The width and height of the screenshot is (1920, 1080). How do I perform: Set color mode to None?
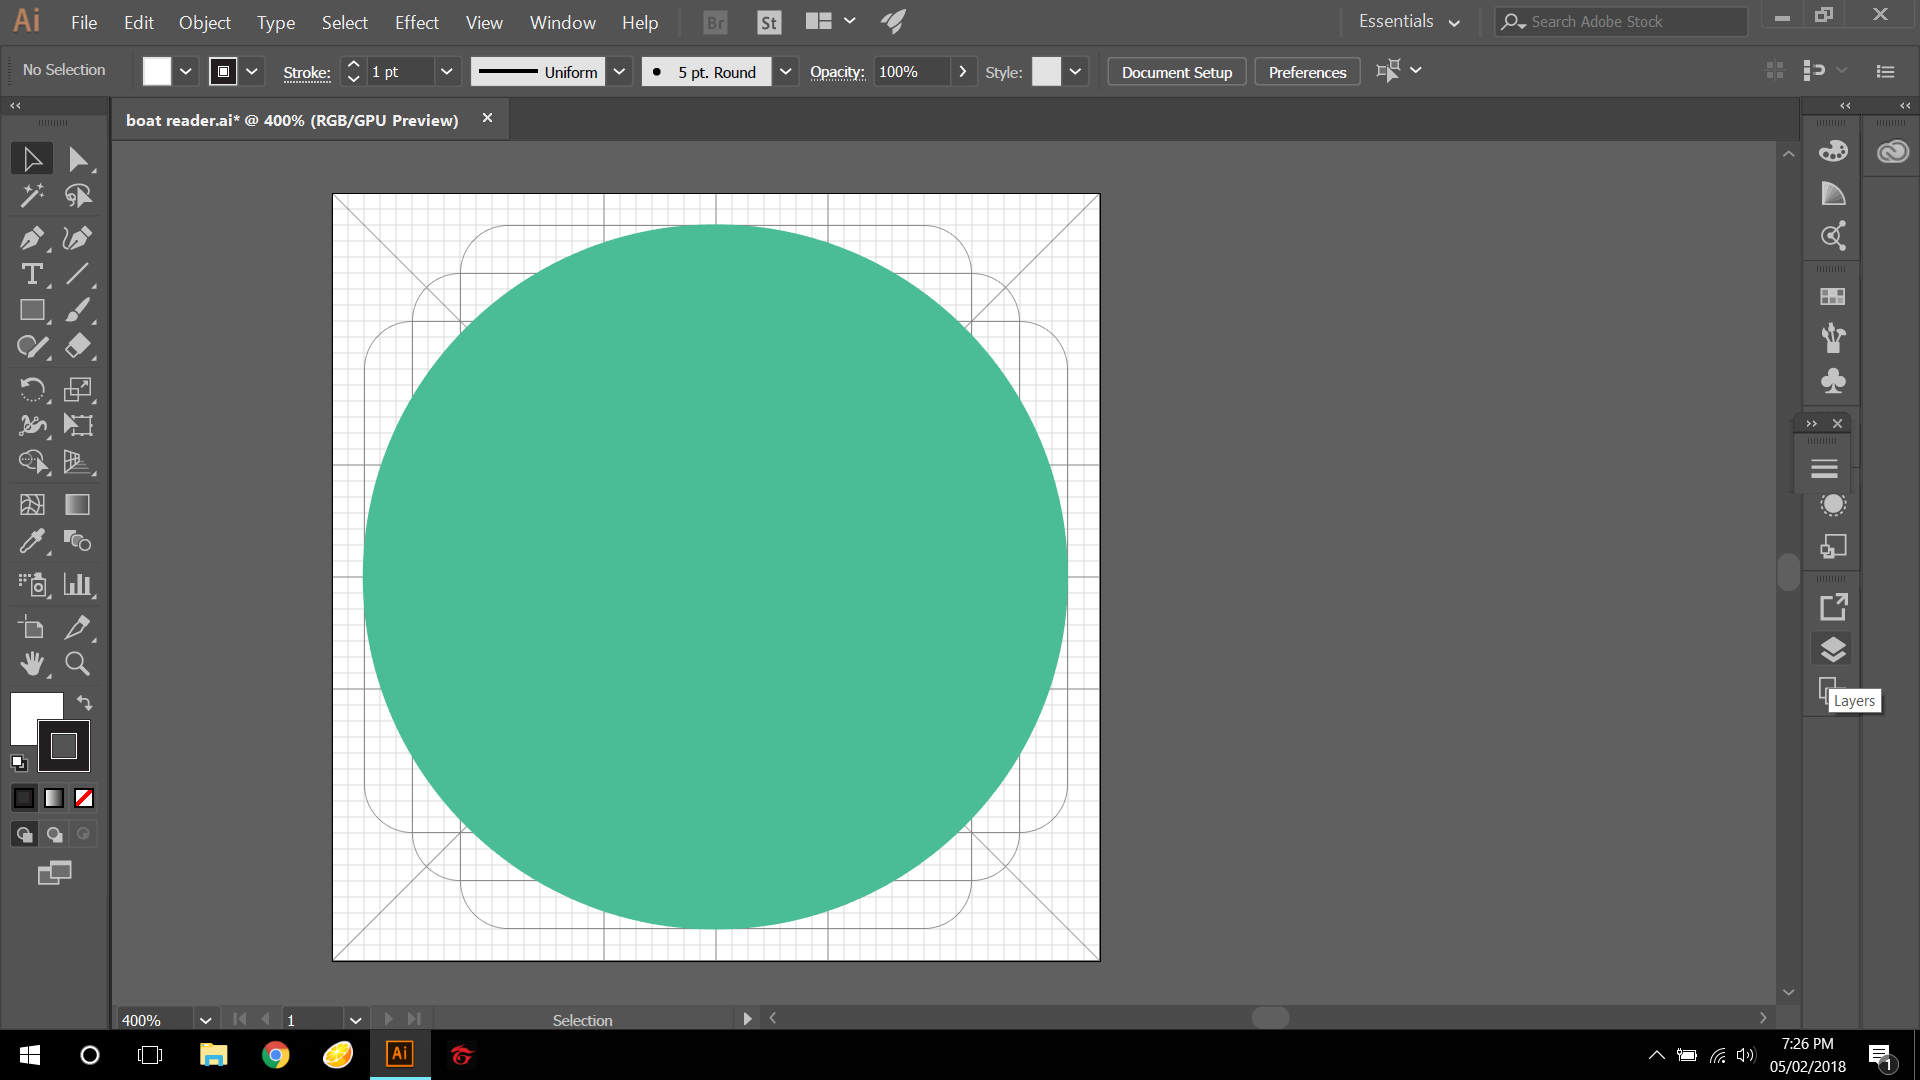84,798
